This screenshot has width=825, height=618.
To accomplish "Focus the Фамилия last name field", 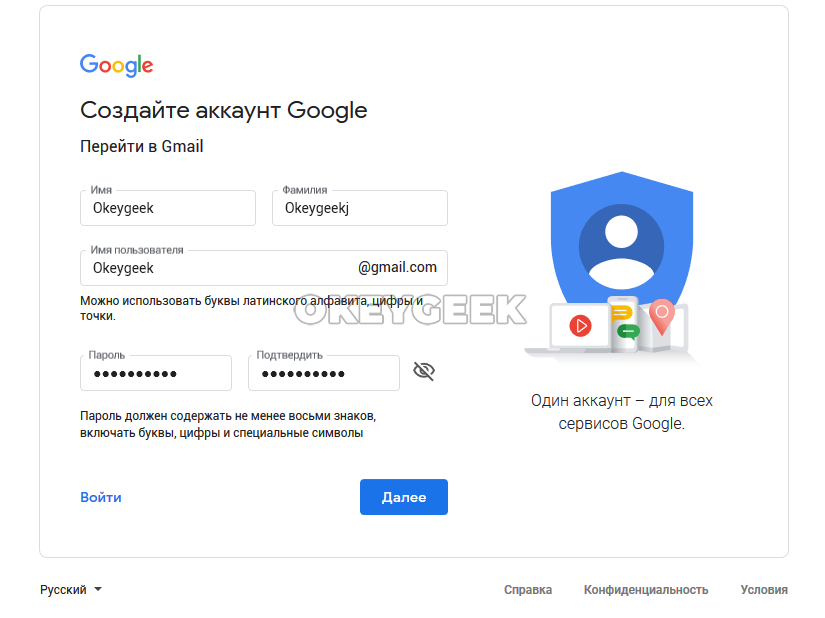I will click(x=360, y=208).
